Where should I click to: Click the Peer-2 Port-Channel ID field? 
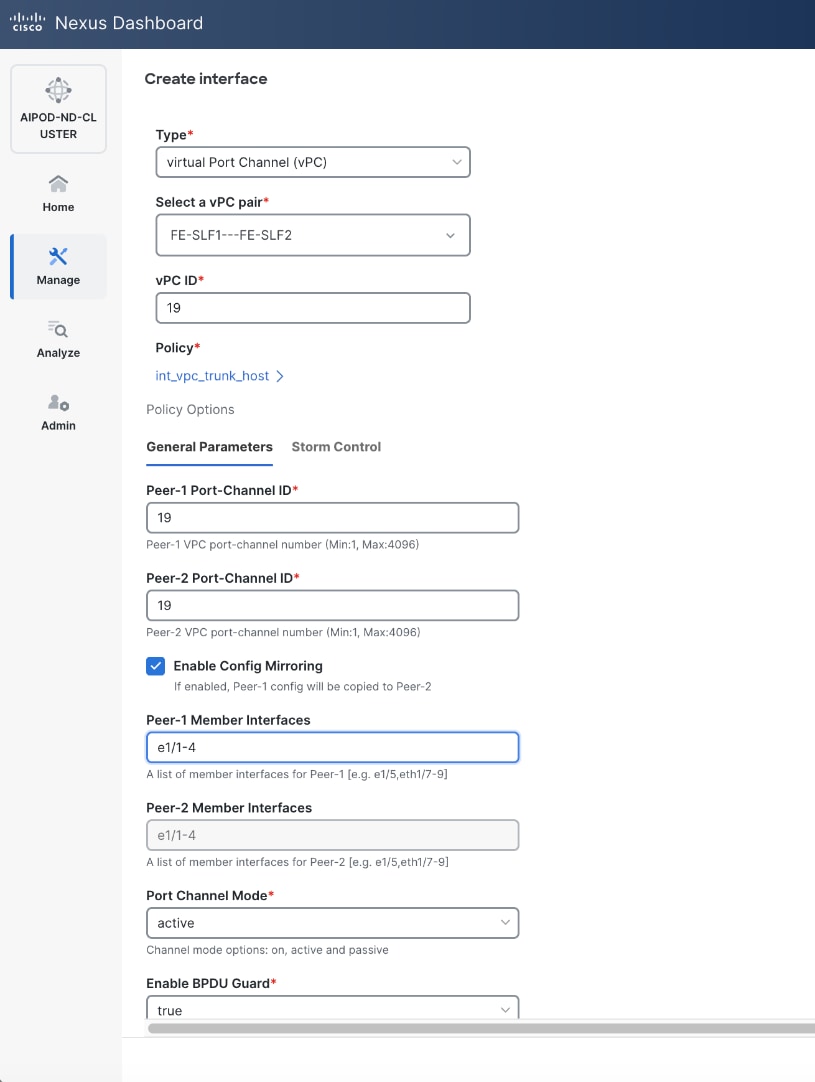332,605
